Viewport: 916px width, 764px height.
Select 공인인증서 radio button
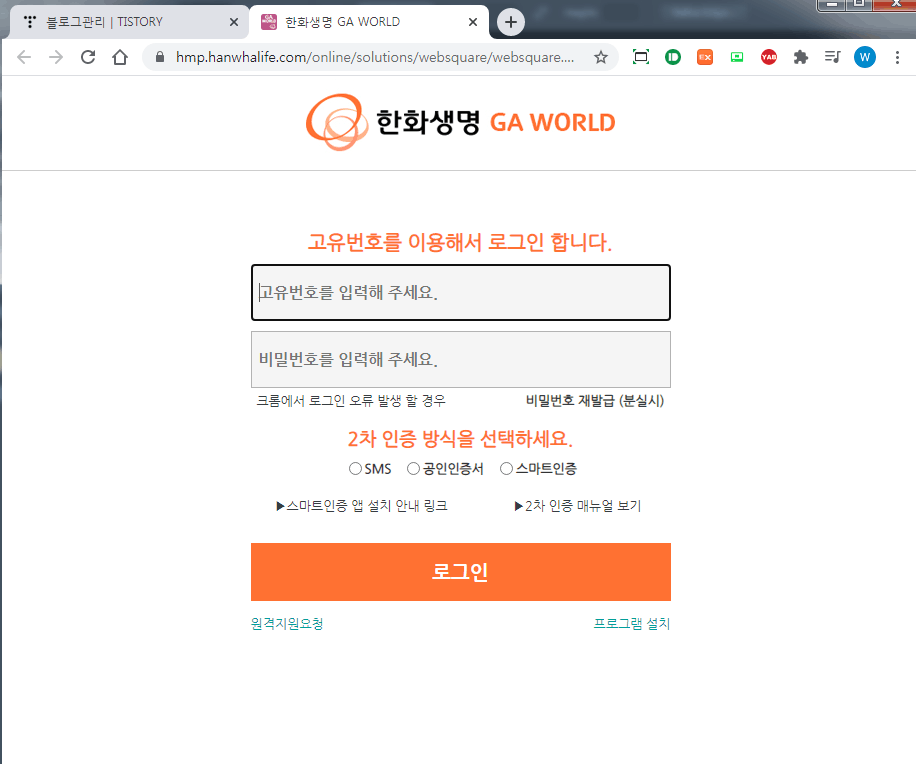point(413,468)
